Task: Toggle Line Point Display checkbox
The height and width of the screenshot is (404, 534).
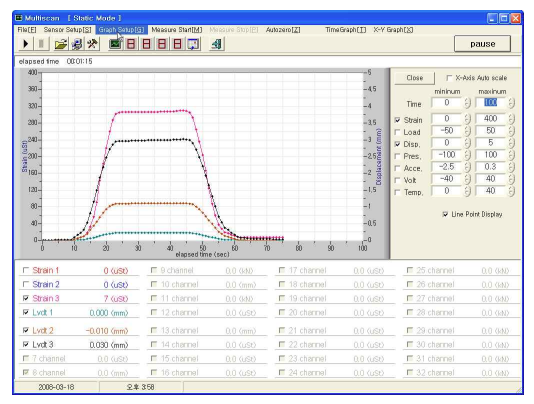Action: [445, 214]
